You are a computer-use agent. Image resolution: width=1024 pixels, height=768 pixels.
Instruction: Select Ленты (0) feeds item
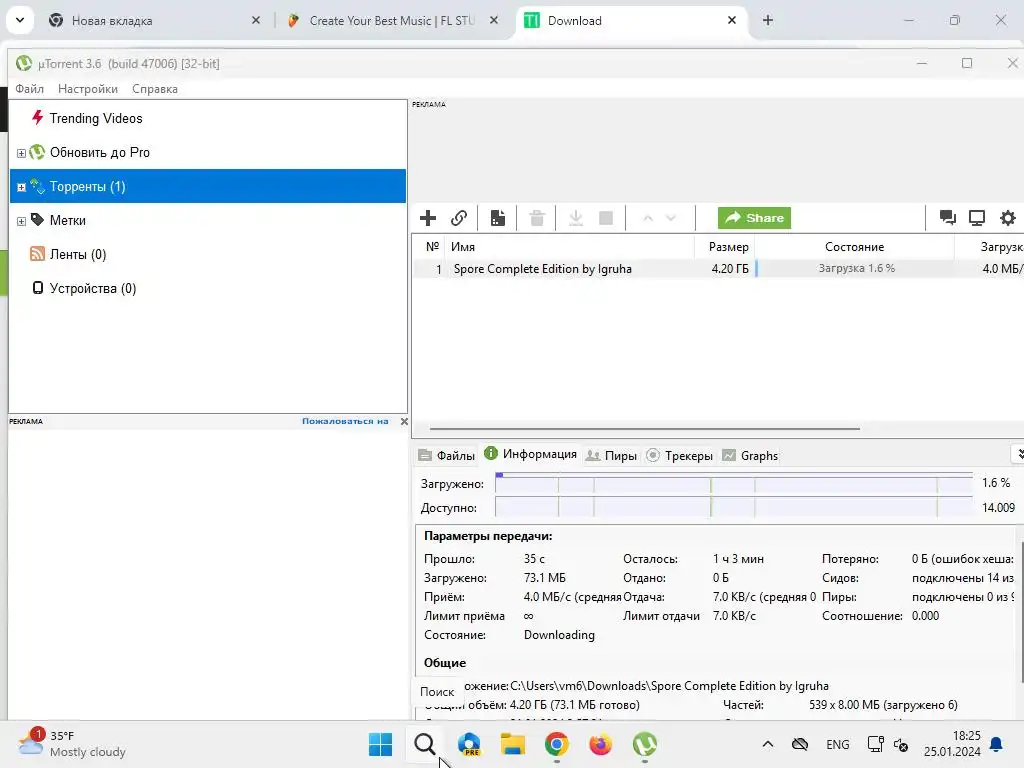pos(78,254)
